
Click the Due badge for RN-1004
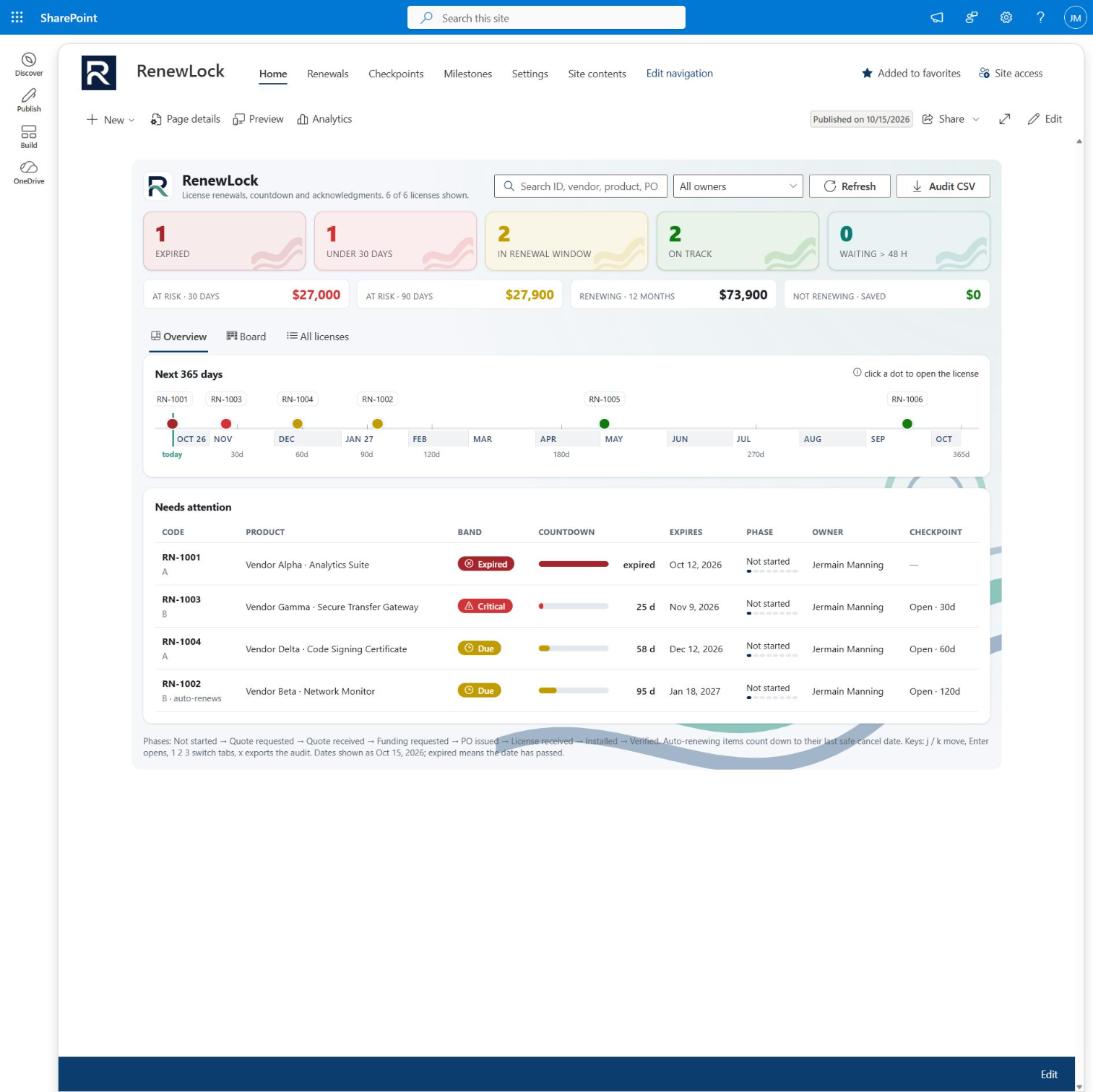[479, 649]
